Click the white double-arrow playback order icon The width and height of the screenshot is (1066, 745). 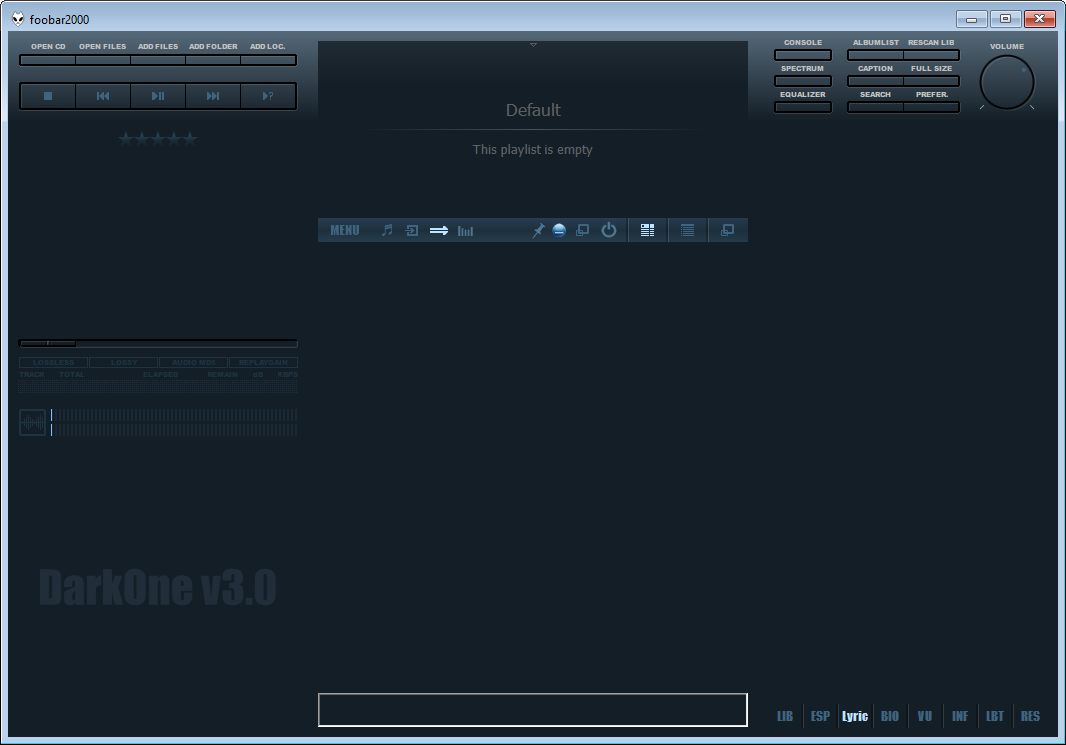[x=439, y=230]
